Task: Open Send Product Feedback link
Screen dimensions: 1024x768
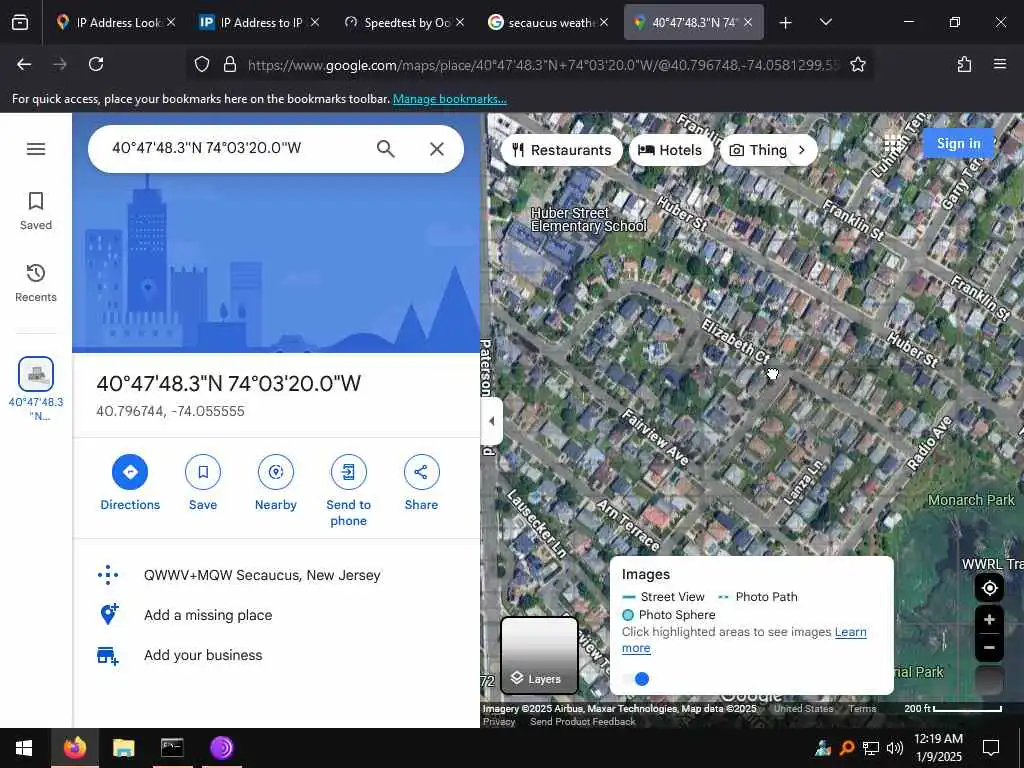Action: pos(583,722)
